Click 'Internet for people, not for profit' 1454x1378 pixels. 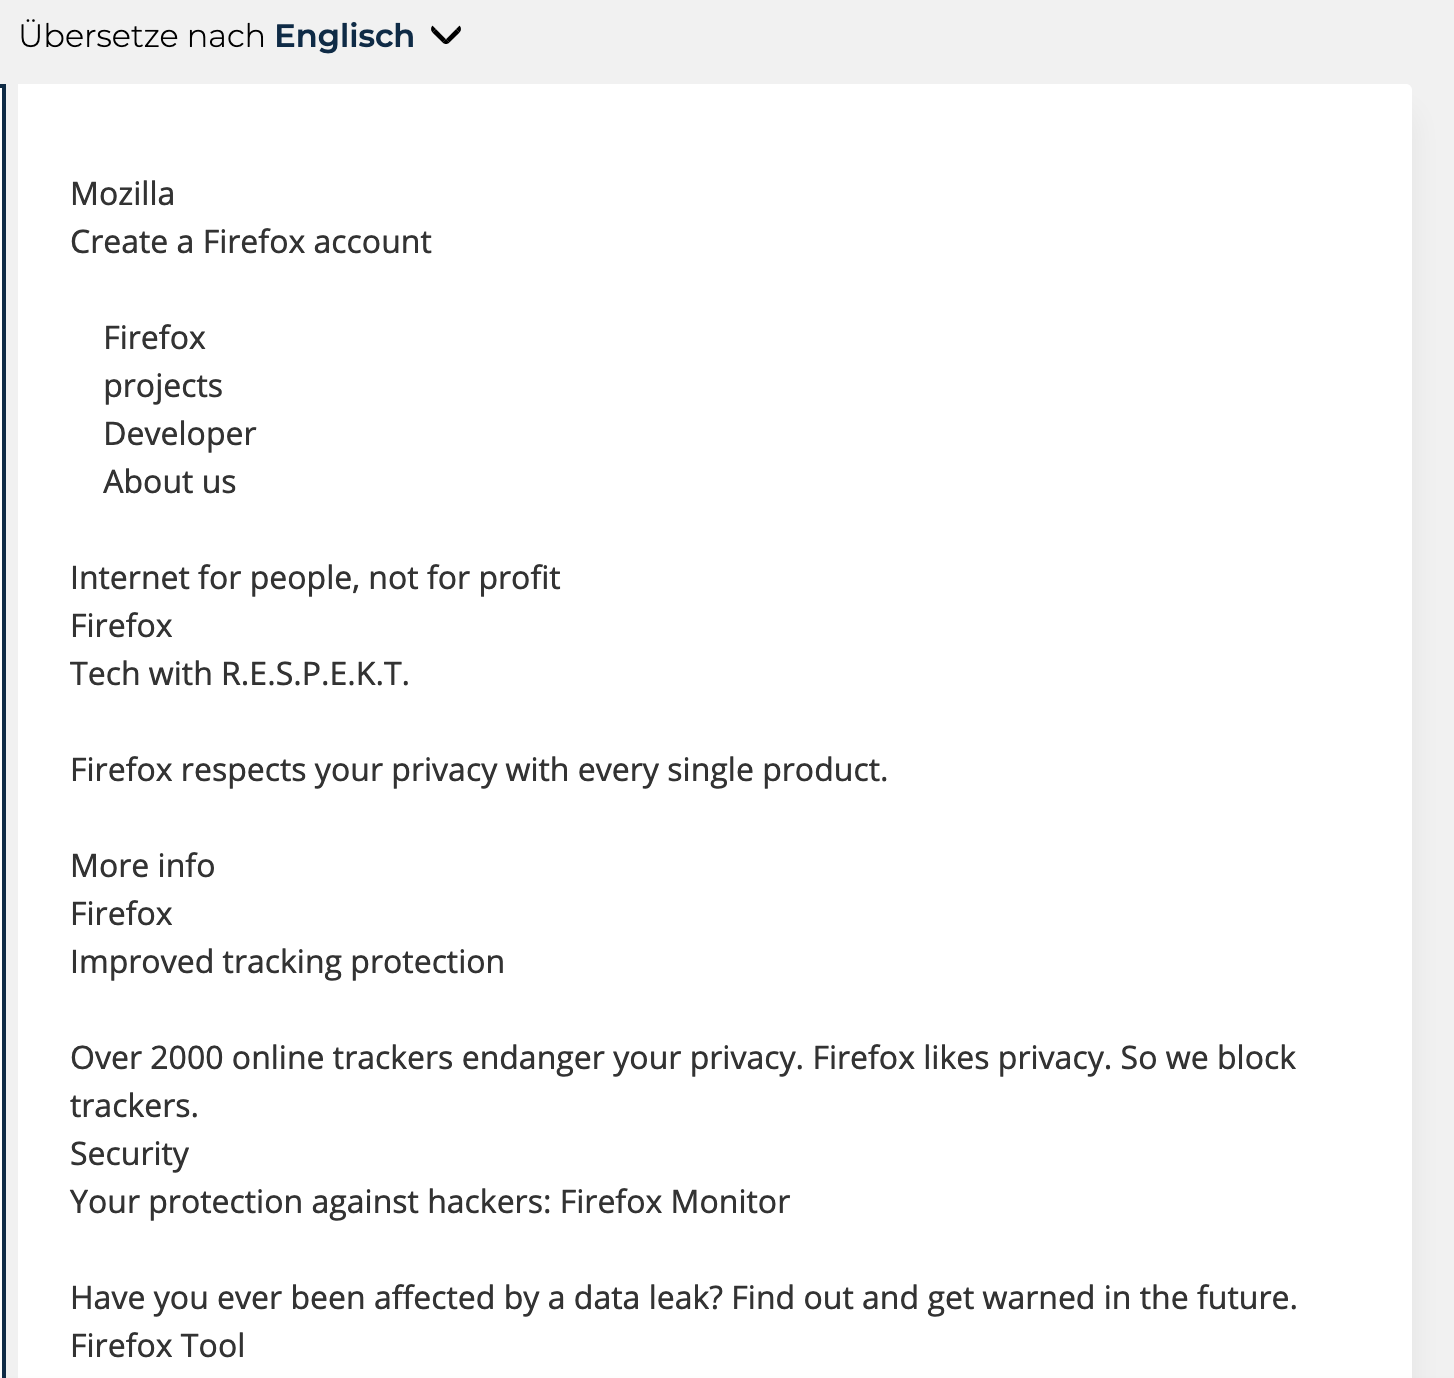pyautogui.click(x=315, y=578)
